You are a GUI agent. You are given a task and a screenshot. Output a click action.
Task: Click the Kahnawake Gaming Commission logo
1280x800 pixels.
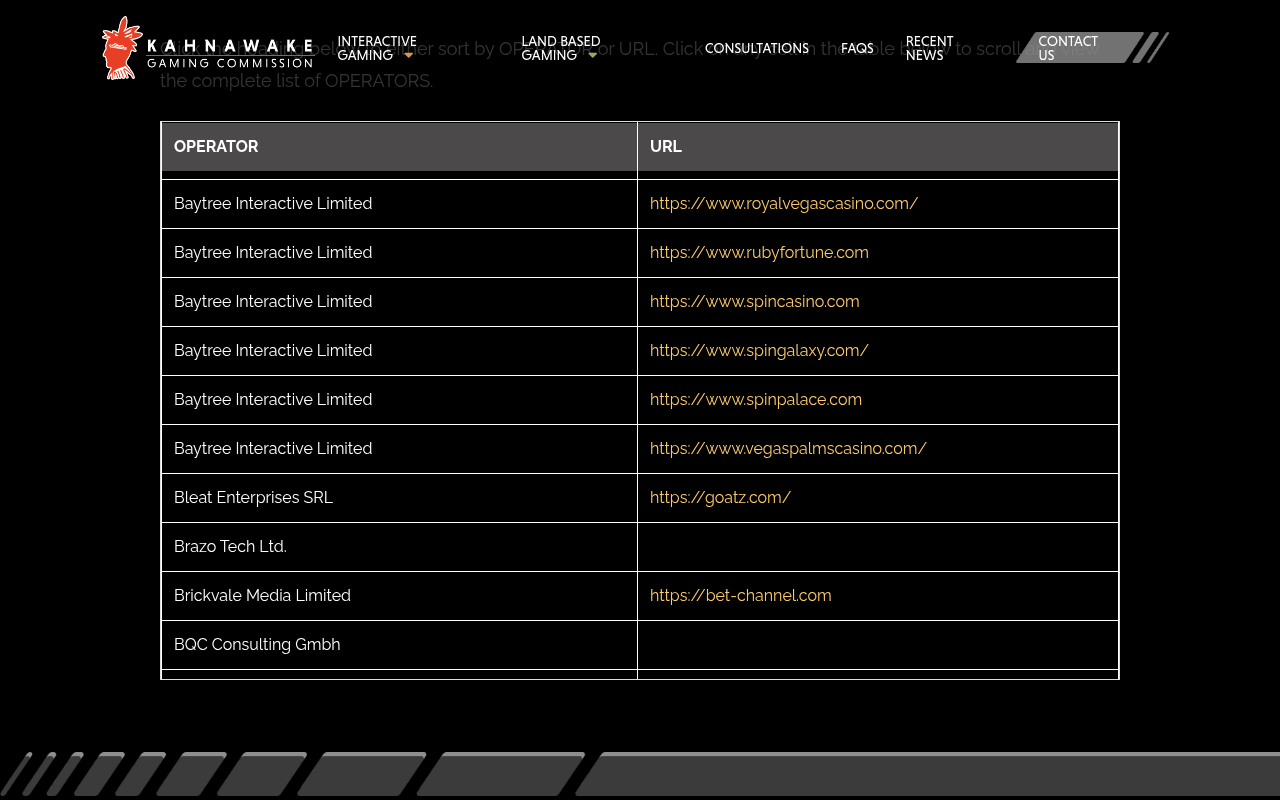[x=207, y=48]
